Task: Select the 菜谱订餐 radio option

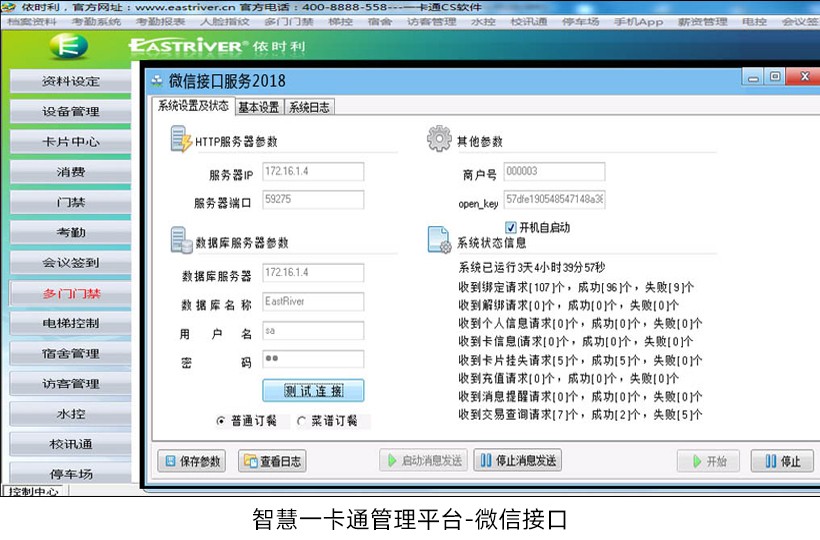Action: tap(302, 421)
